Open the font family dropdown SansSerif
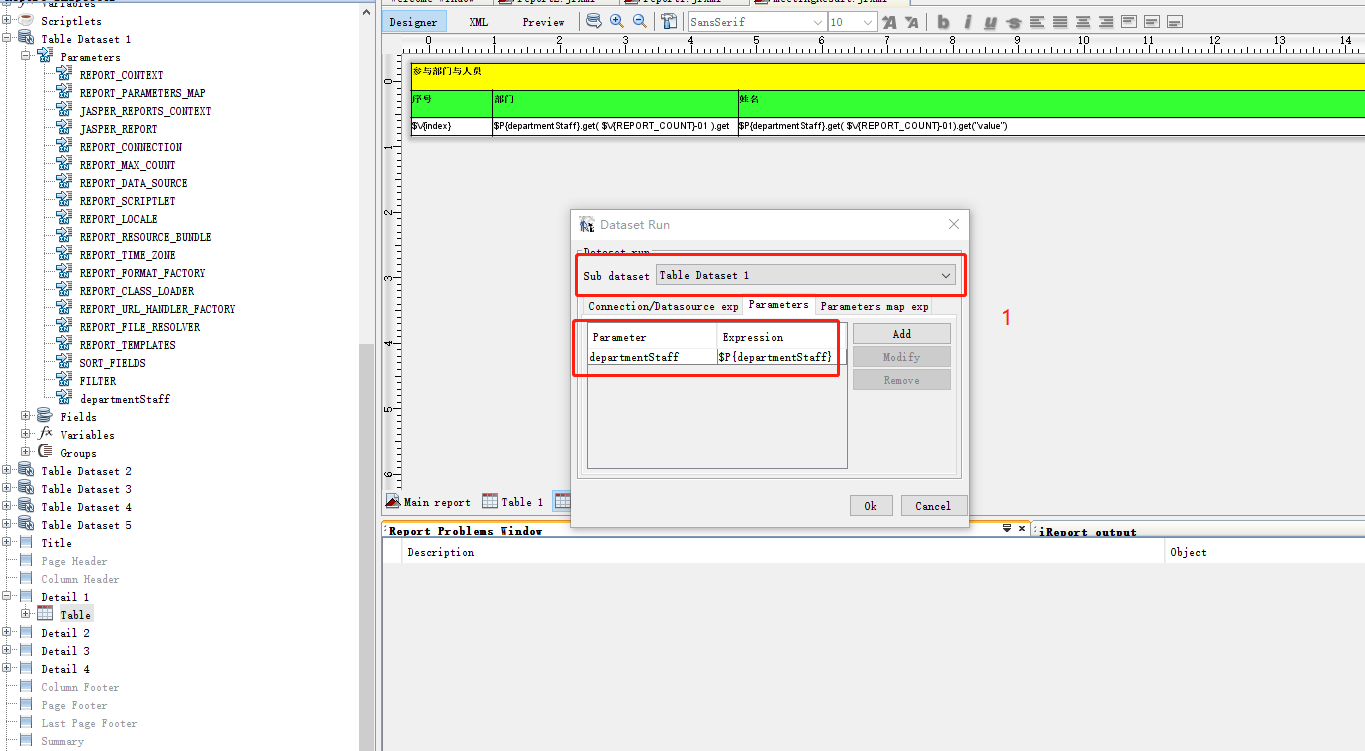Screen dimensions: 1365x751 757,22
